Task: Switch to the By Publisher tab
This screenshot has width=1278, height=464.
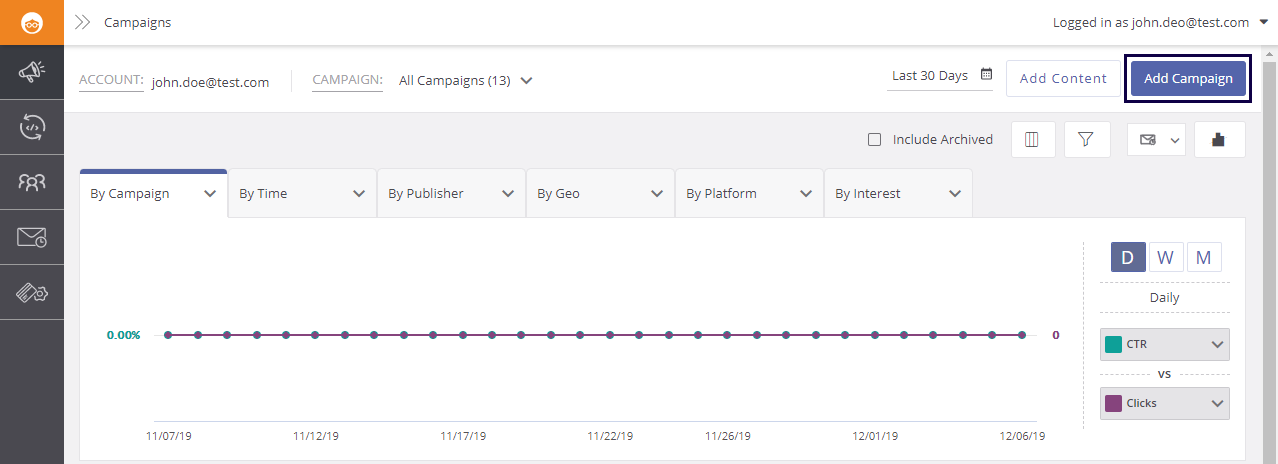Action: pos(451,194)
